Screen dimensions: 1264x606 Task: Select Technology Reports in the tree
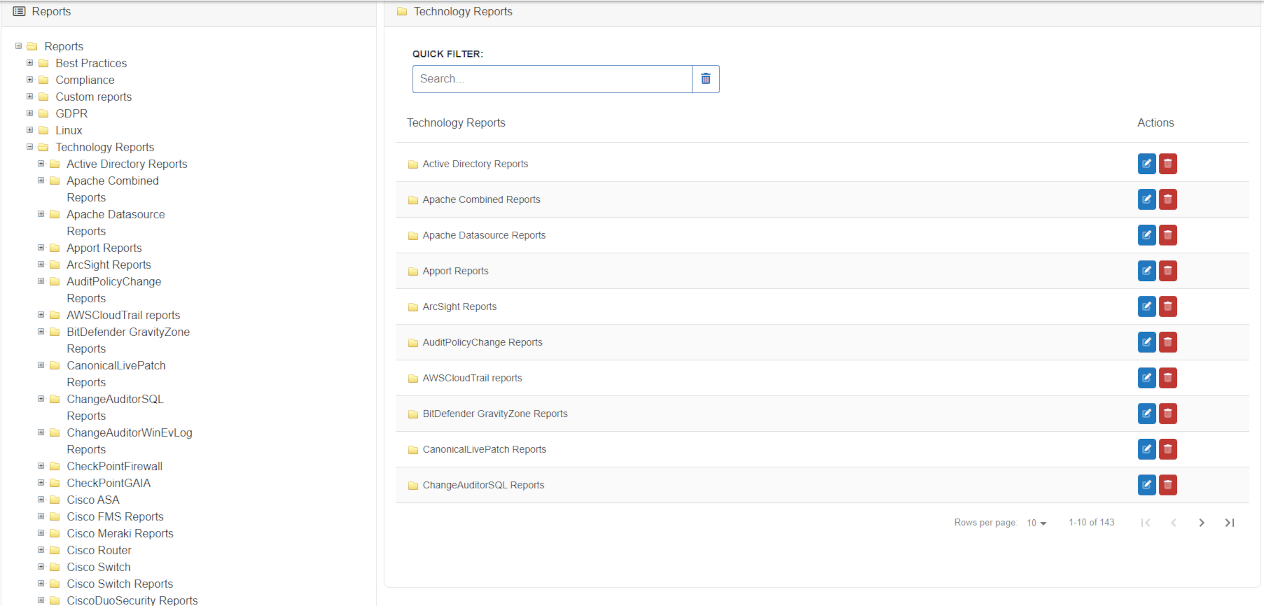click(105, 147)
